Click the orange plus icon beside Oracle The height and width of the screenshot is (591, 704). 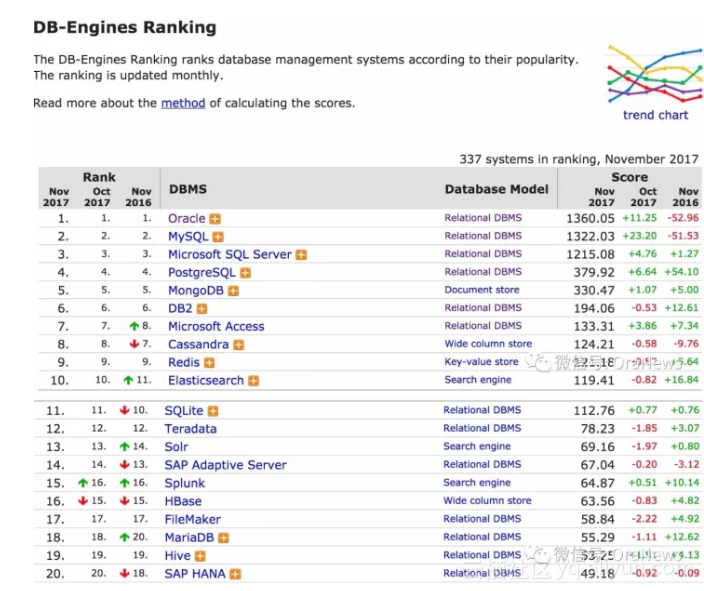[215, 219]
